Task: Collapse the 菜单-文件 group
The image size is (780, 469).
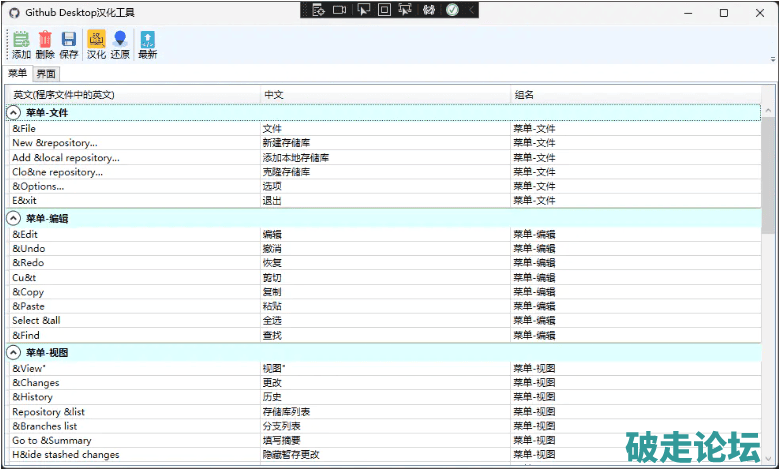Action: pos(14,113)
